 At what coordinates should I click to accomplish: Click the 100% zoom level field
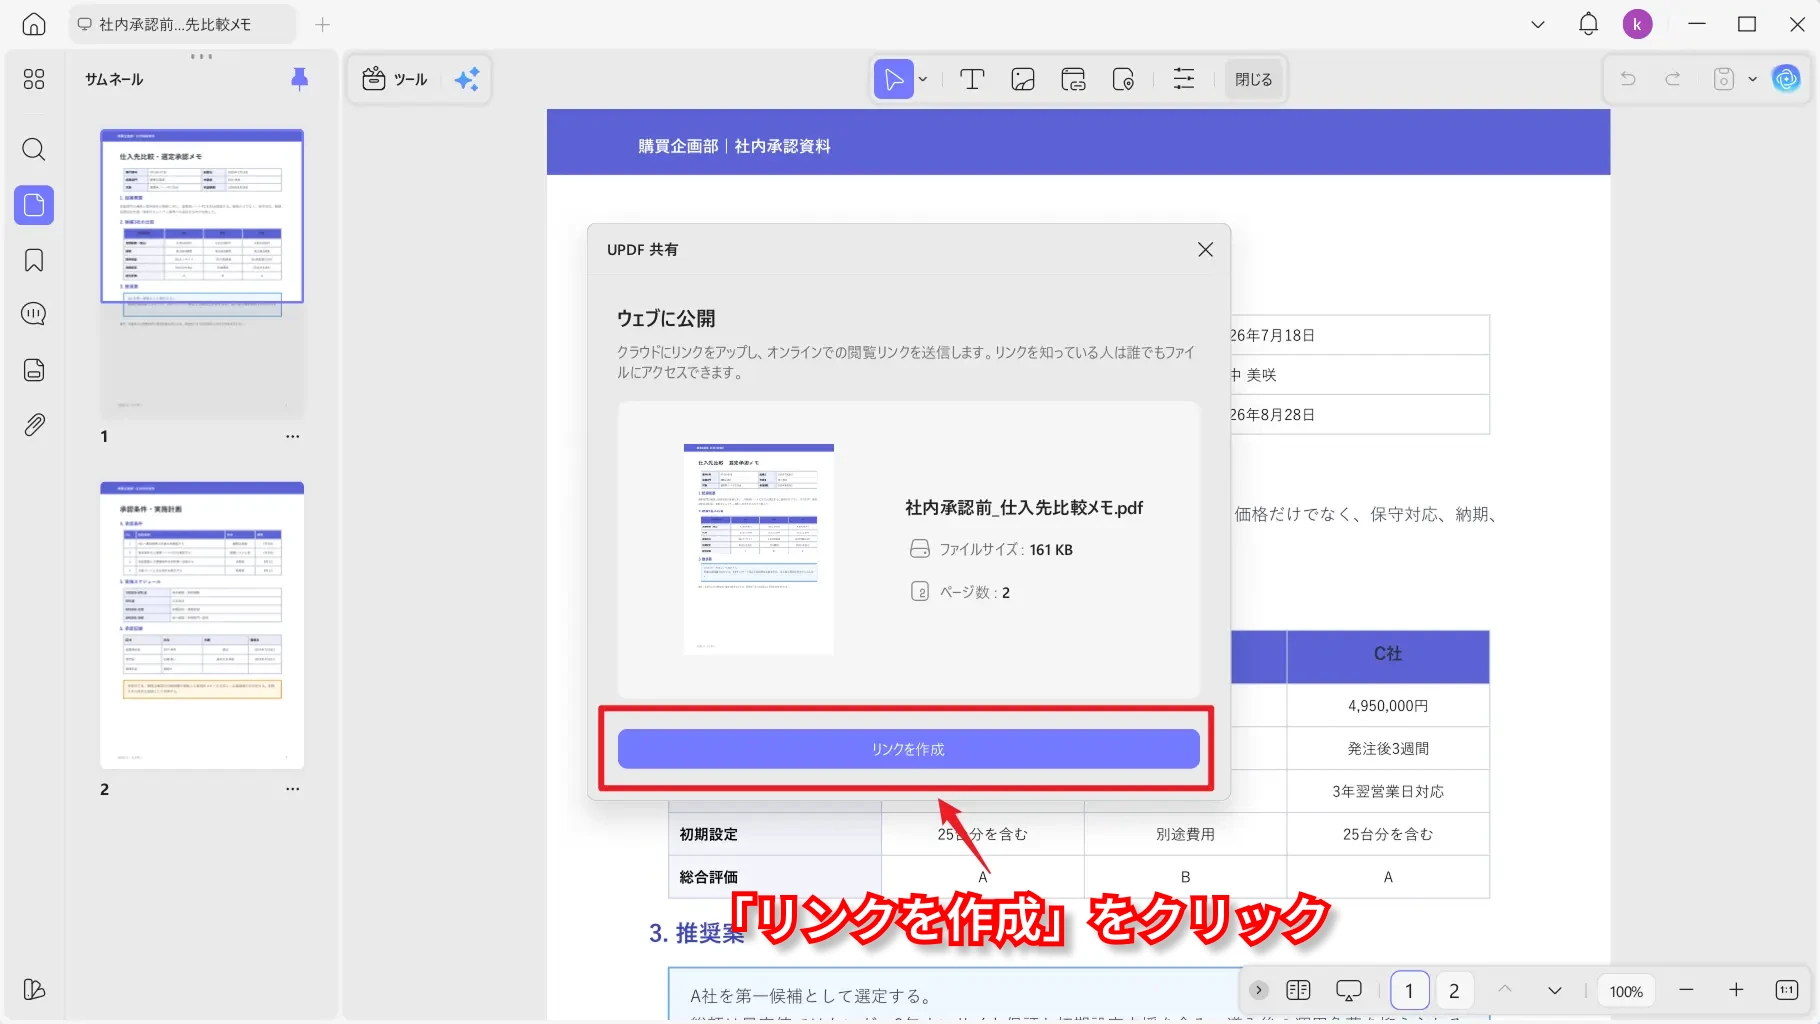(1626, 991)
